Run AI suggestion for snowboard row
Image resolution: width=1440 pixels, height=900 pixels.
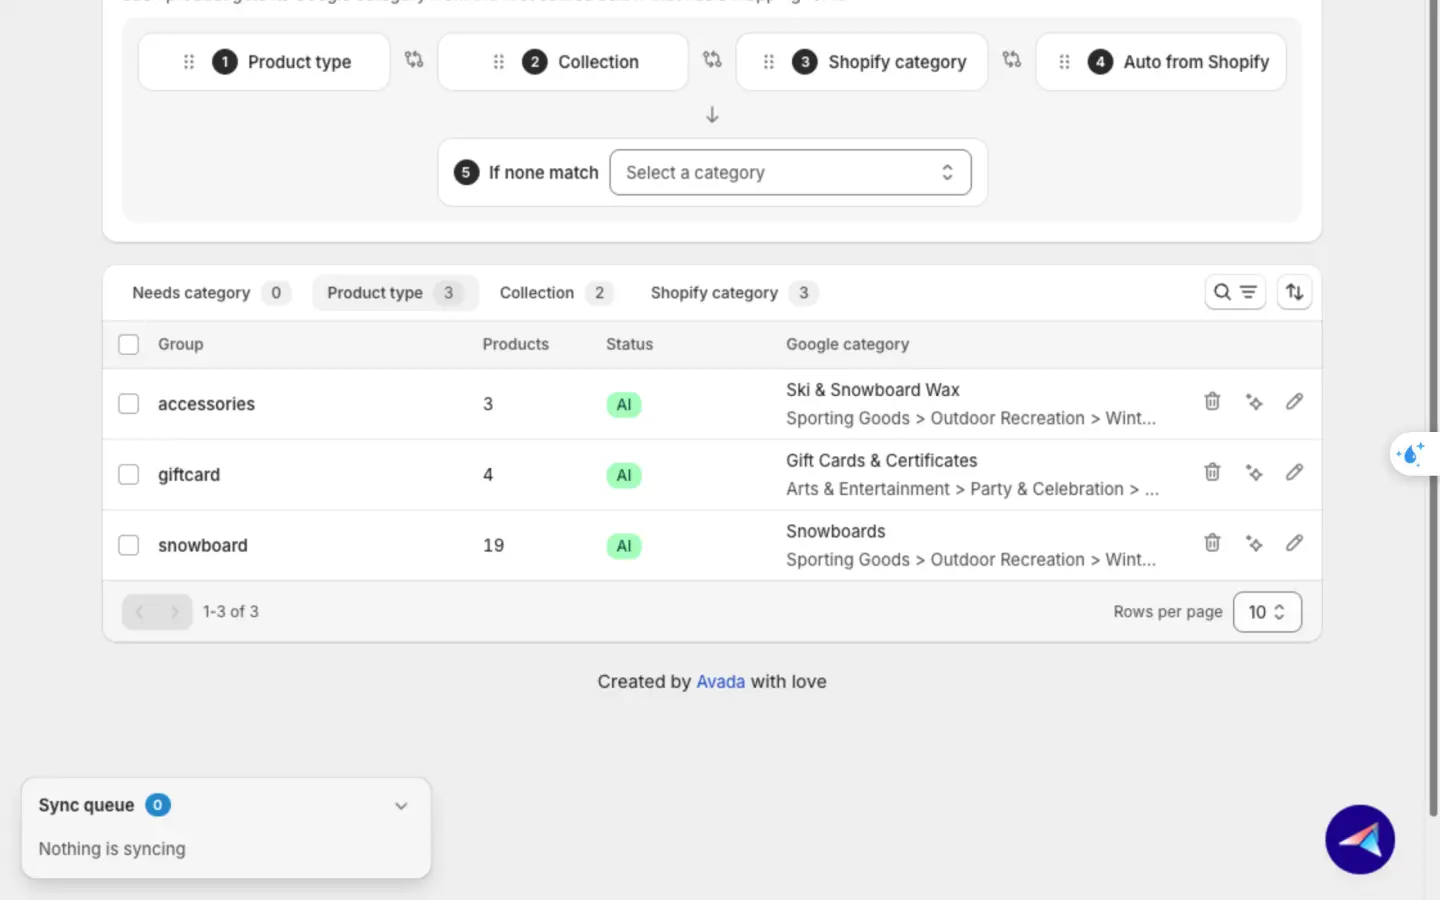[1254, 544]
